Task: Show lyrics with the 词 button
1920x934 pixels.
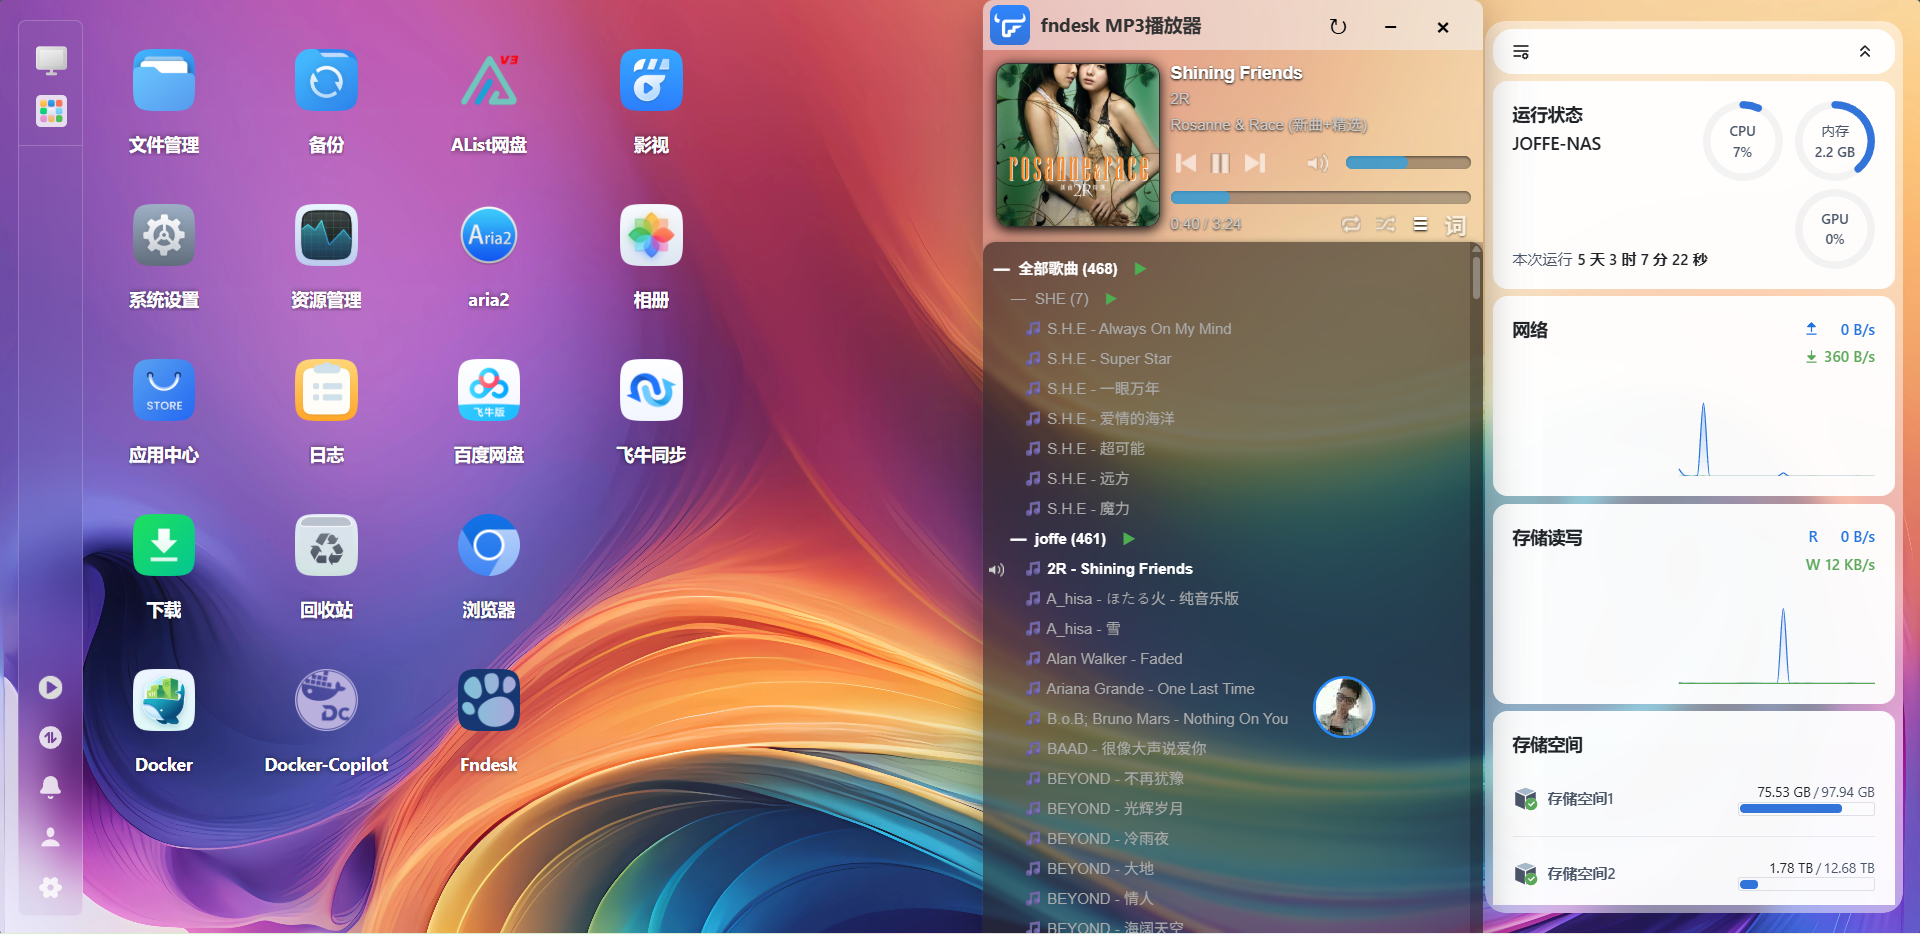Action: (1455, 226)
